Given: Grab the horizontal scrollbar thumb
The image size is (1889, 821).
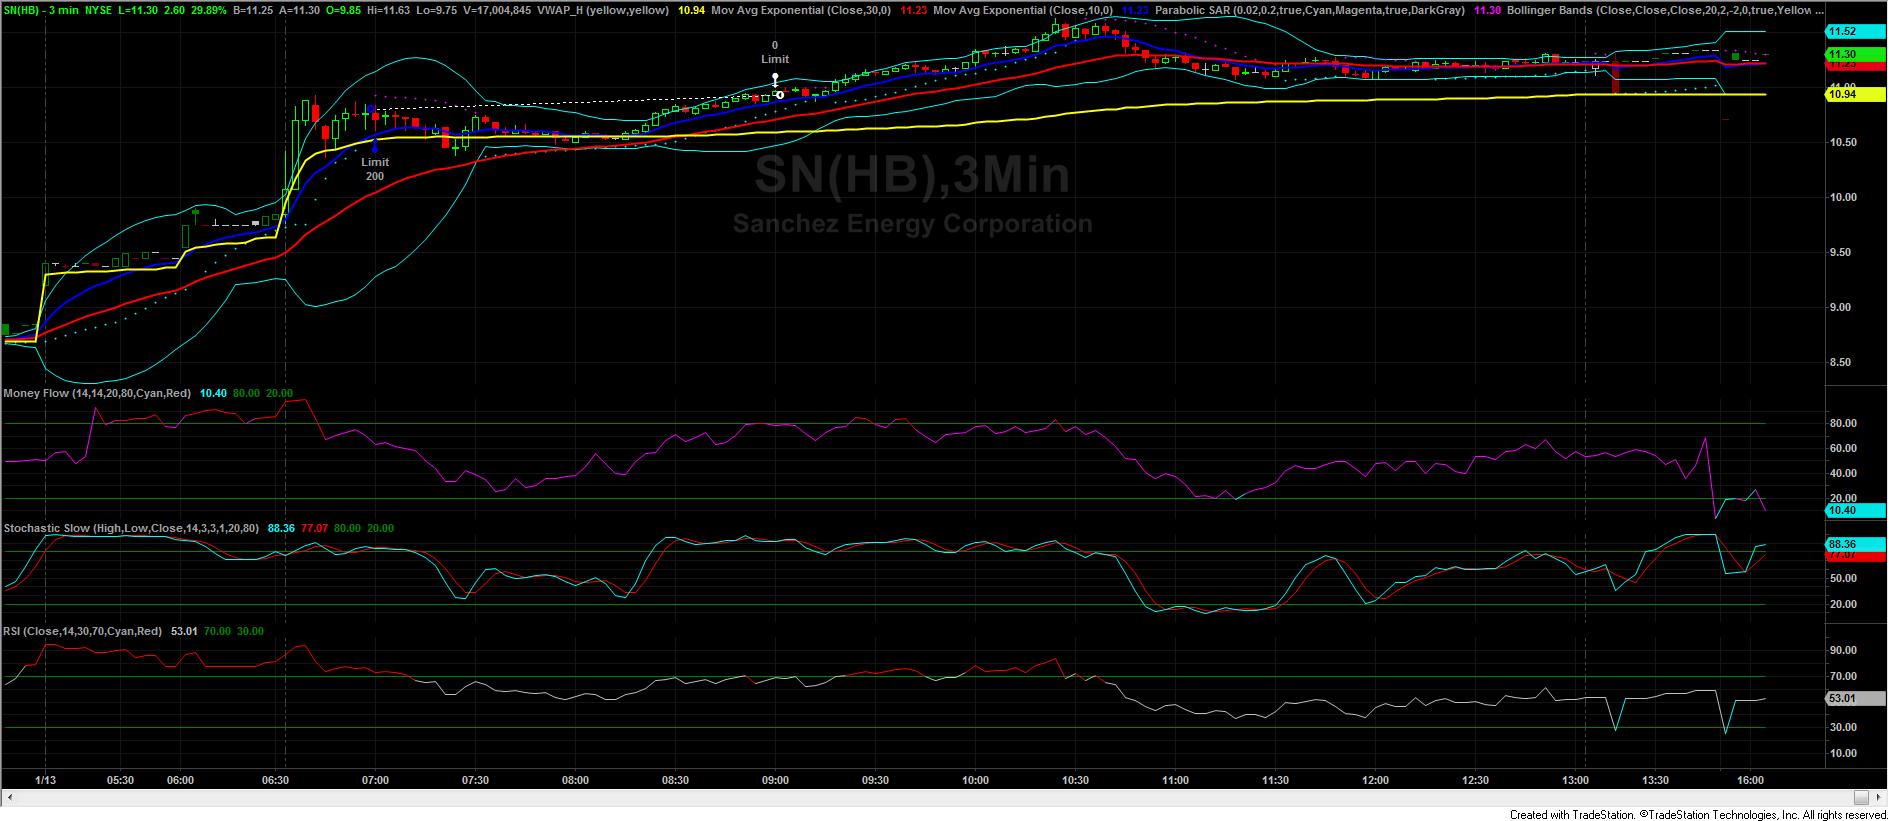Looking at the screenshot, I should click(1862, 797).
